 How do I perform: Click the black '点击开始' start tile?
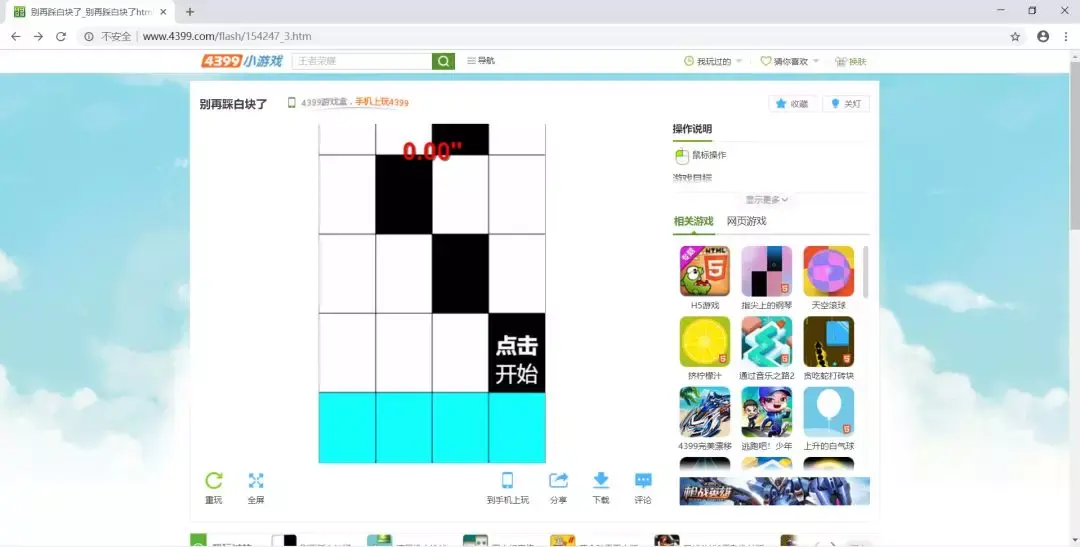(517, 353)
